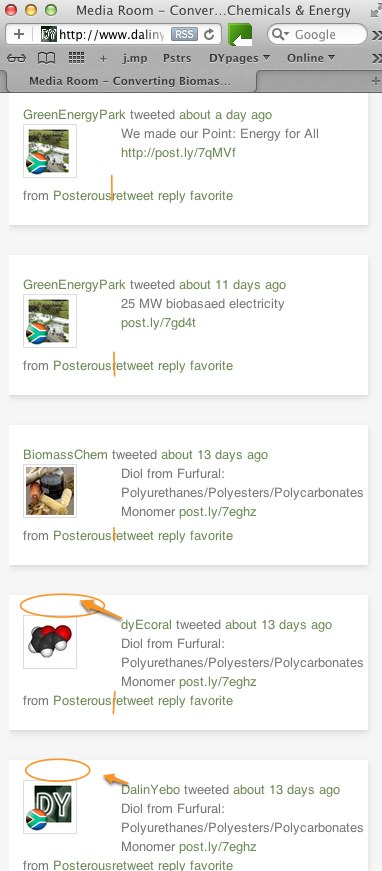Open the Pstrs bookmark
382x871 pixels.
[x=177, y=58]
